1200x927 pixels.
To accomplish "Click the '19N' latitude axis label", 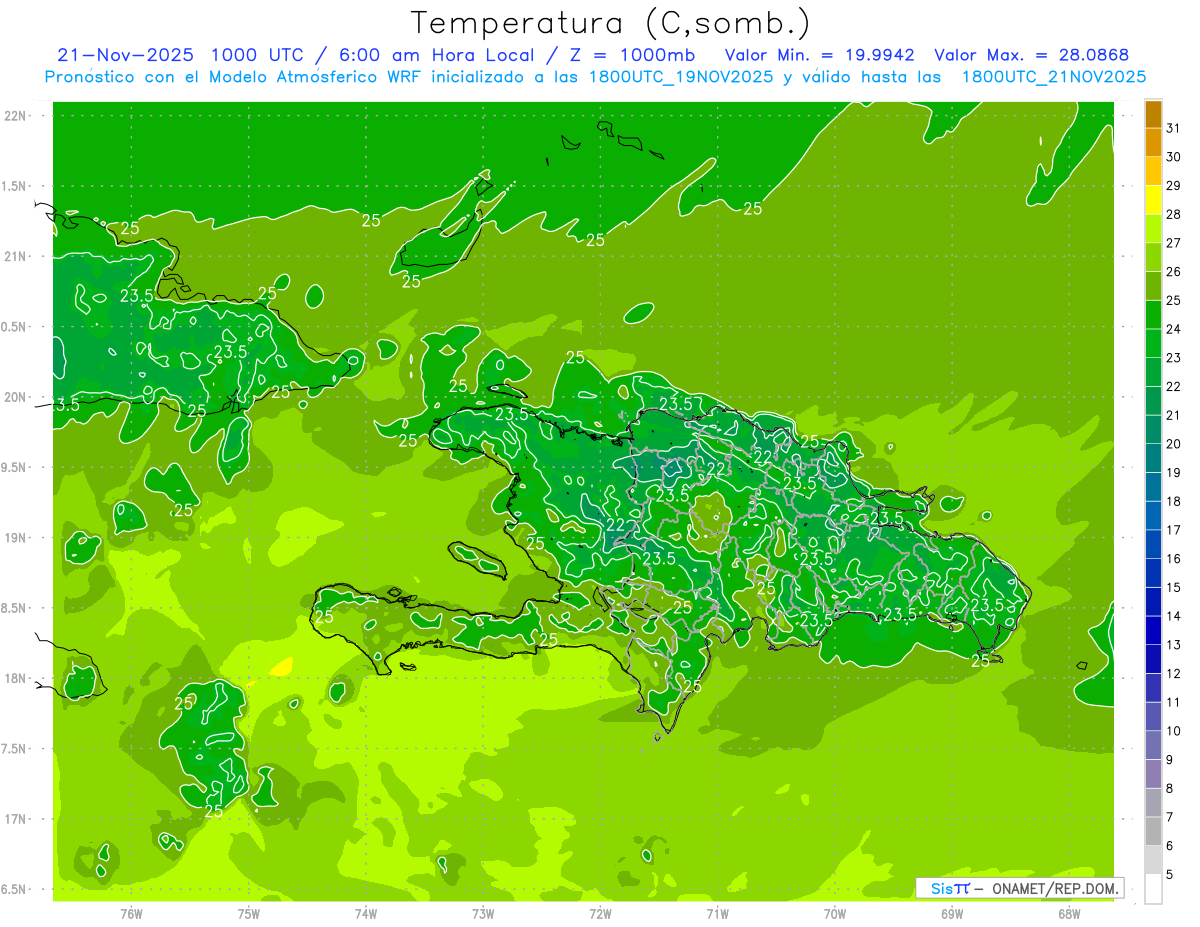I will pyautogui.click(x=16, y=538).
